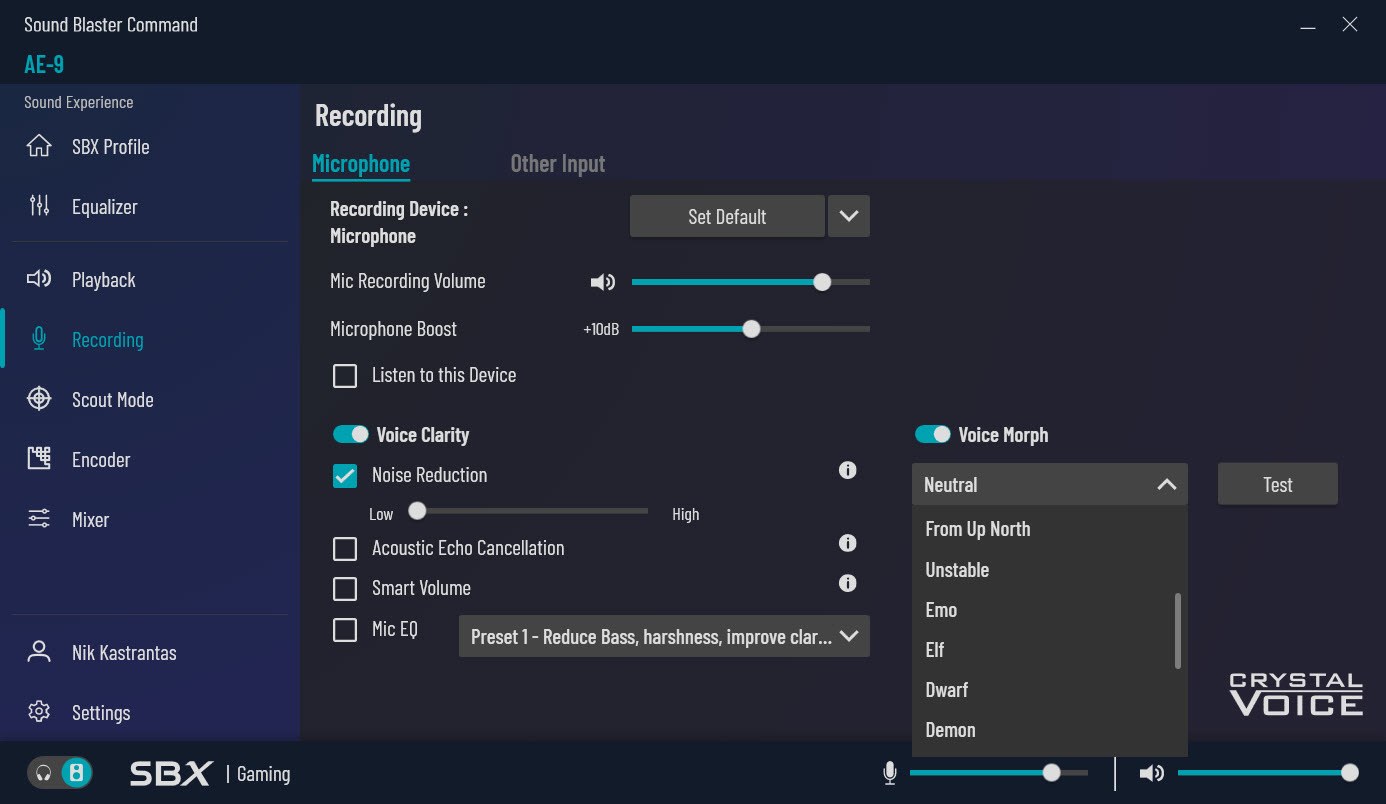The height and width of the screenshot is (804, 1386).
Task: Adjust bottom bar microphone level slider
Action: 999,773
